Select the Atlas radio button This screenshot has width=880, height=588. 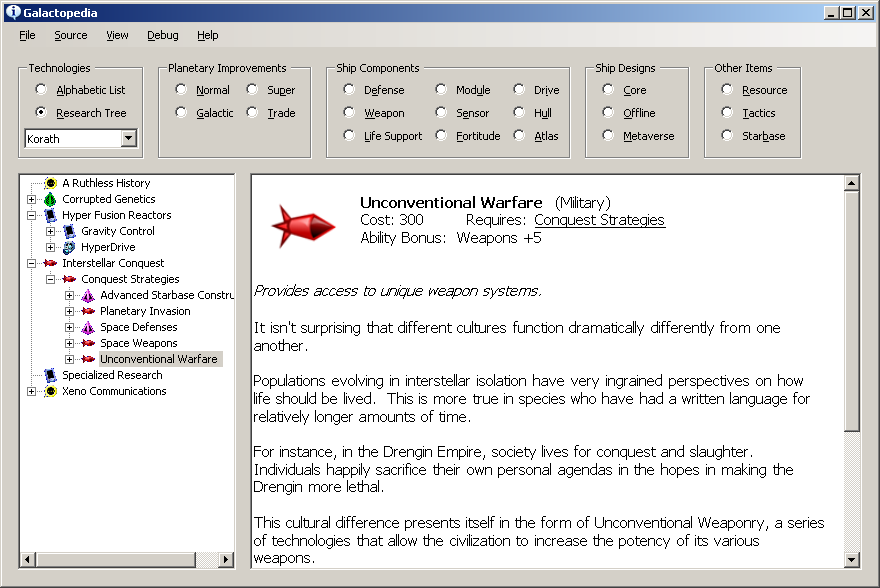(x=519, y=135)
